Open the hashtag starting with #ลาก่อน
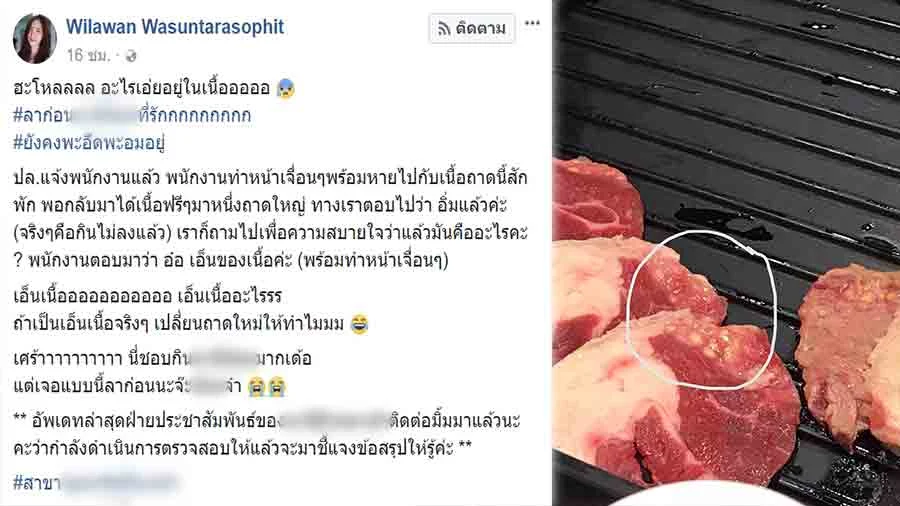This screenshot has width=900, height=506. [132, 115]
